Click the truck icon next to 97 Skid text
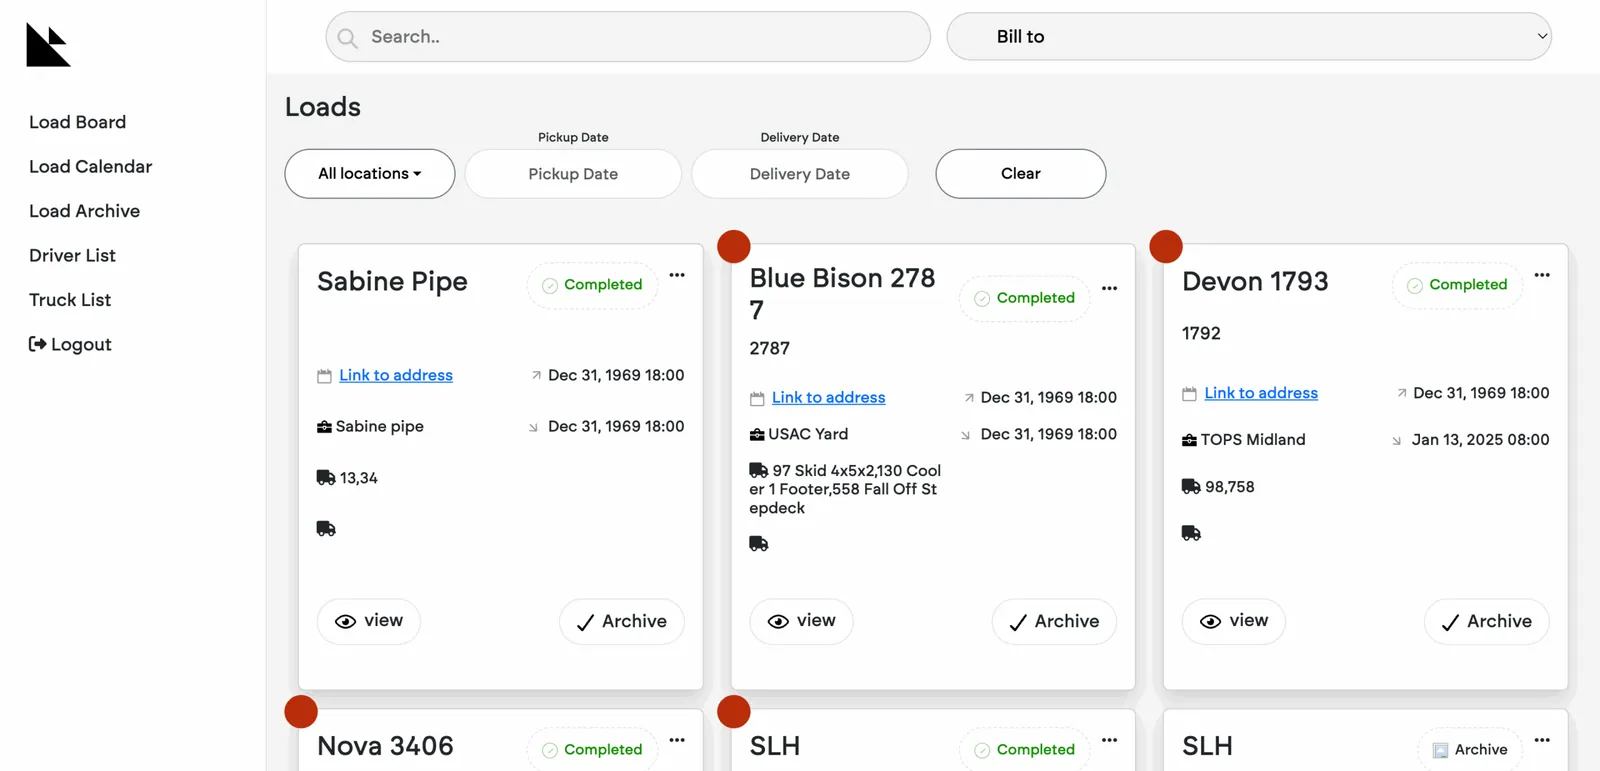Viewport: 1600px width, 771px height. click(x=759, y=470)
